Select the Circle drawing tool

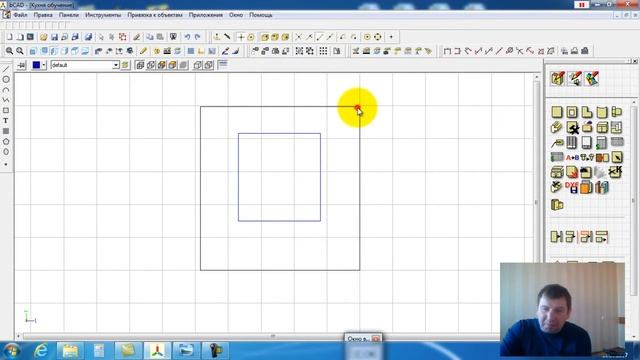pyautogui.click(x=6, y=80)
